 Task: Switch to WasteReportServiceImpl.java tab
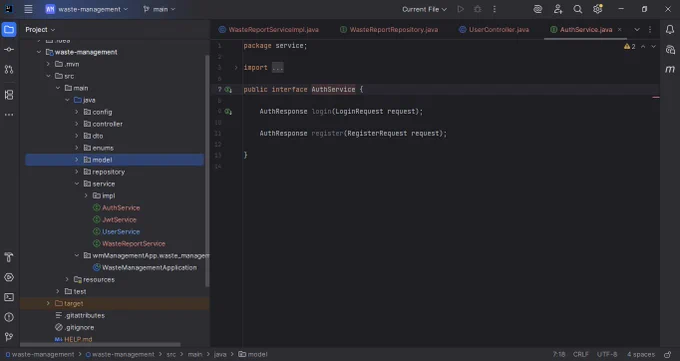click(269, 30)
